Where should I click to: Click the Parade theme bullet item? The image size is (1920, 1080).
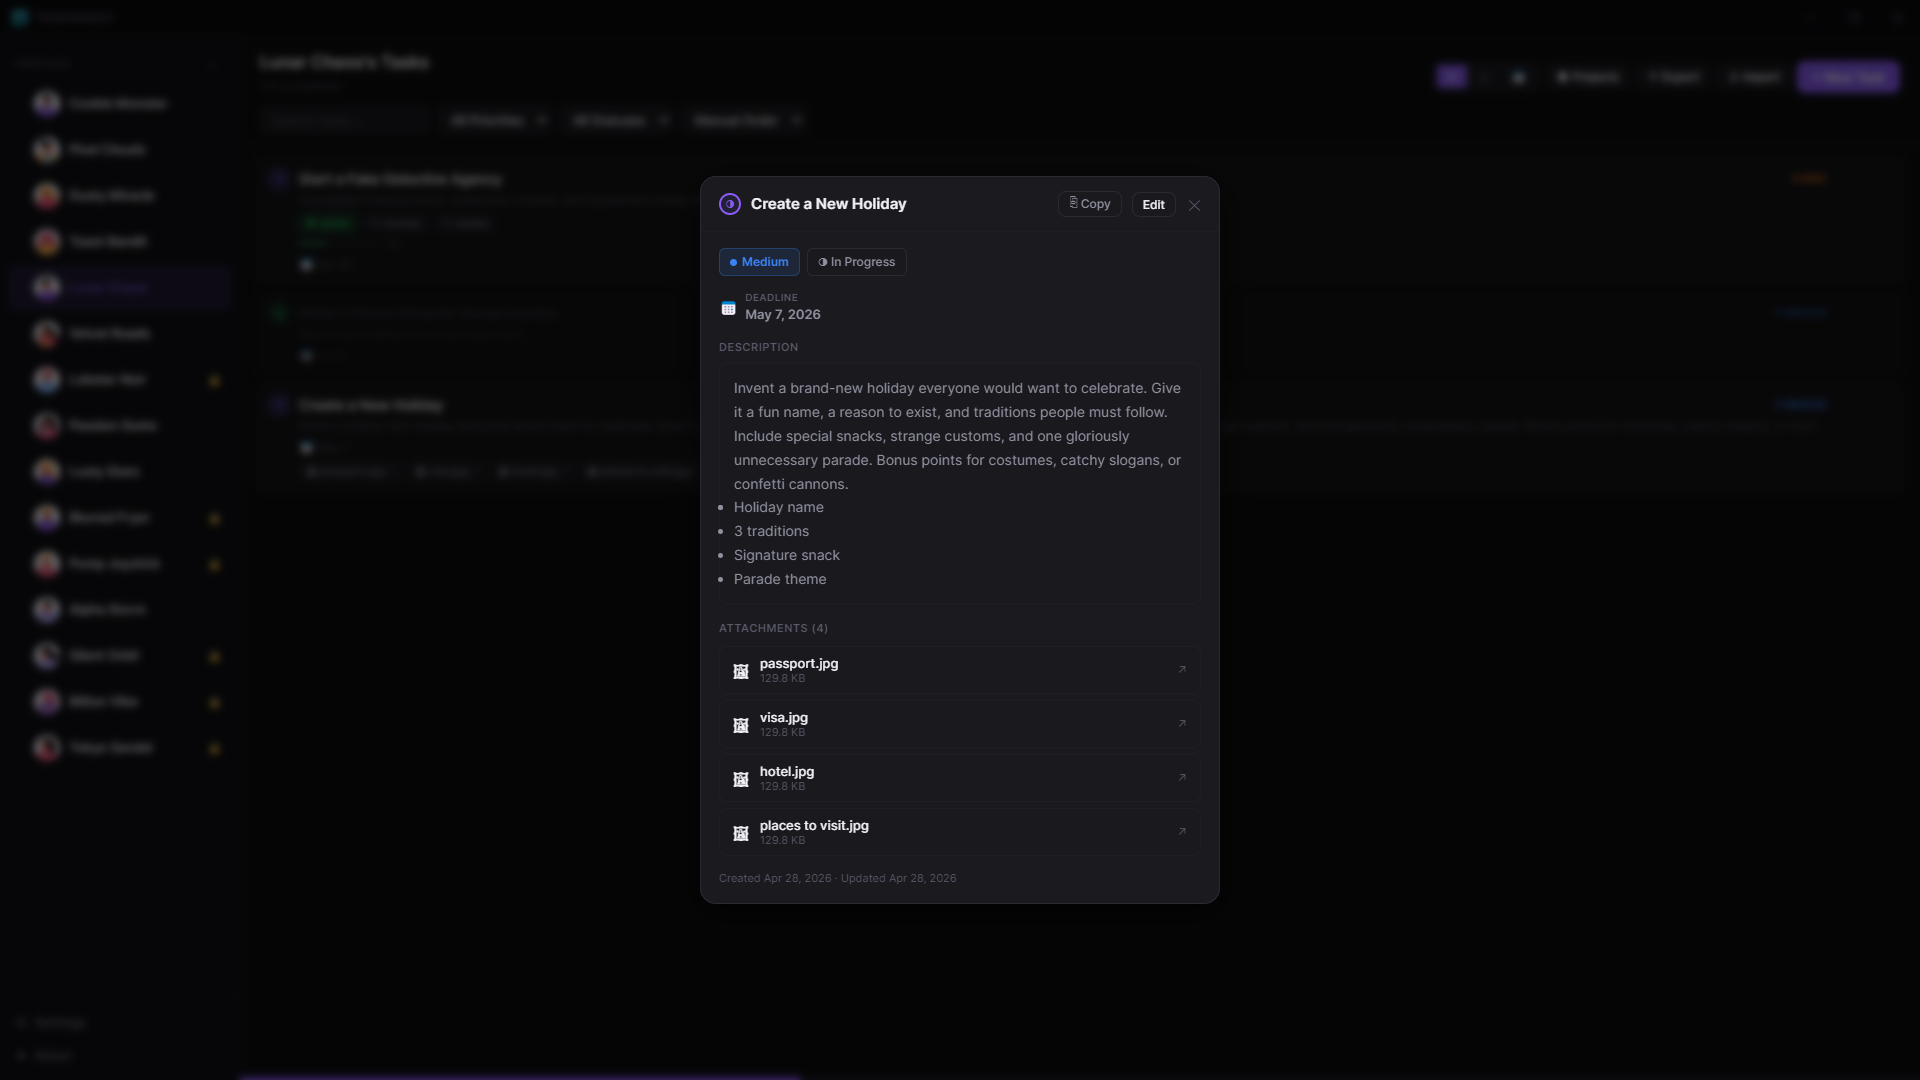[780, 580]
